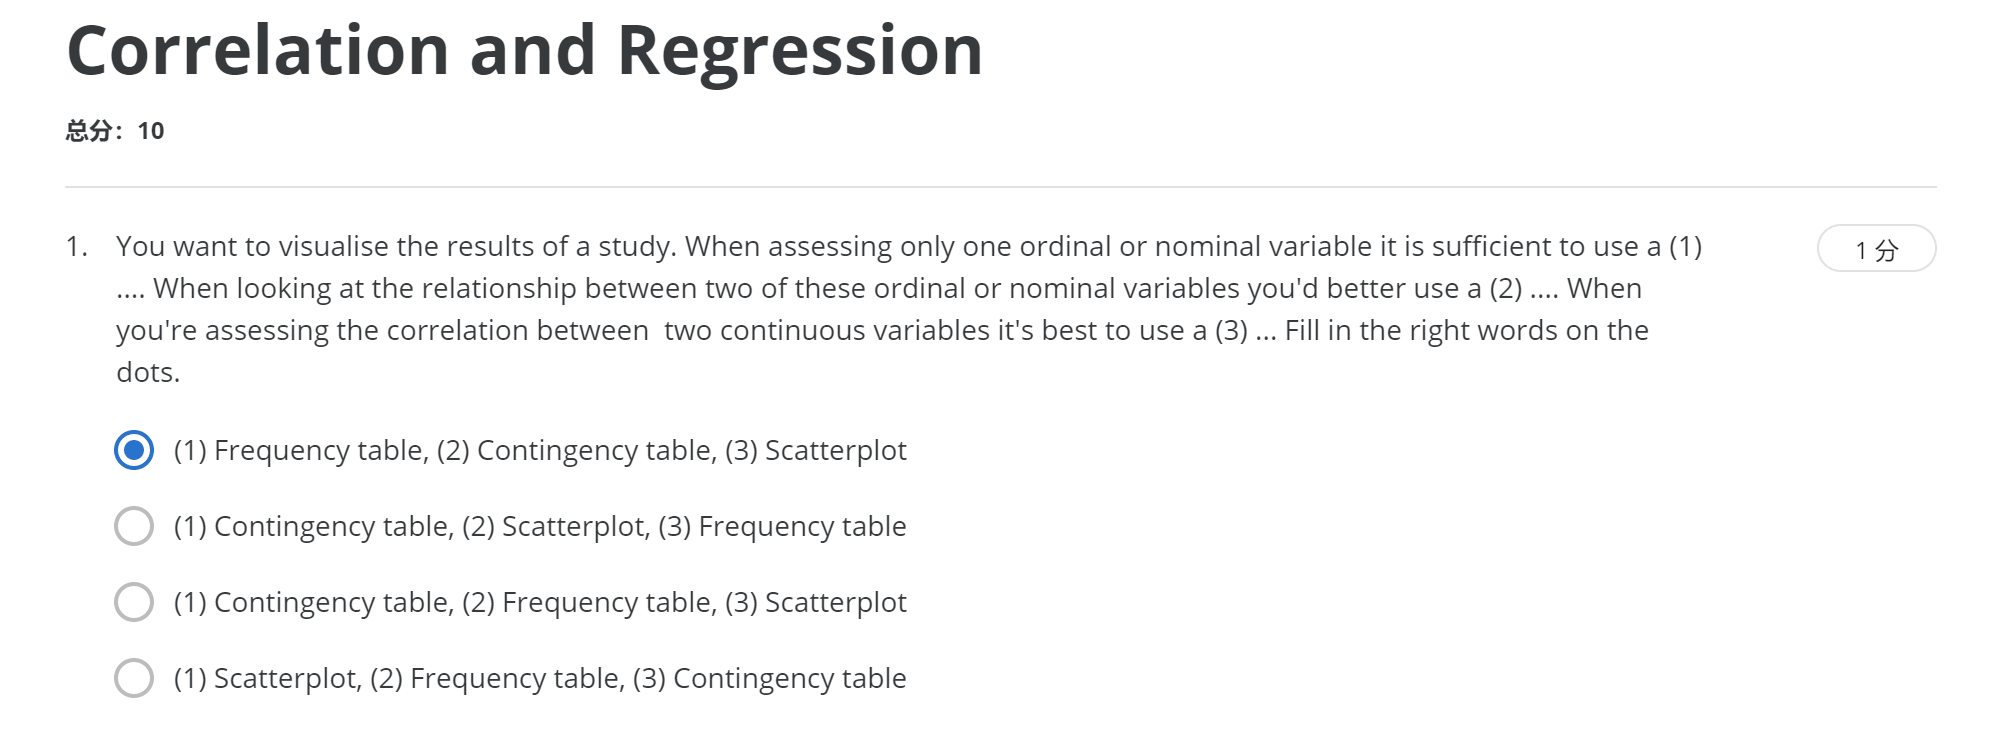
Task: Select radio for Scatterplot, Frequency, Contingency table
Action: [x=134, y=678]
